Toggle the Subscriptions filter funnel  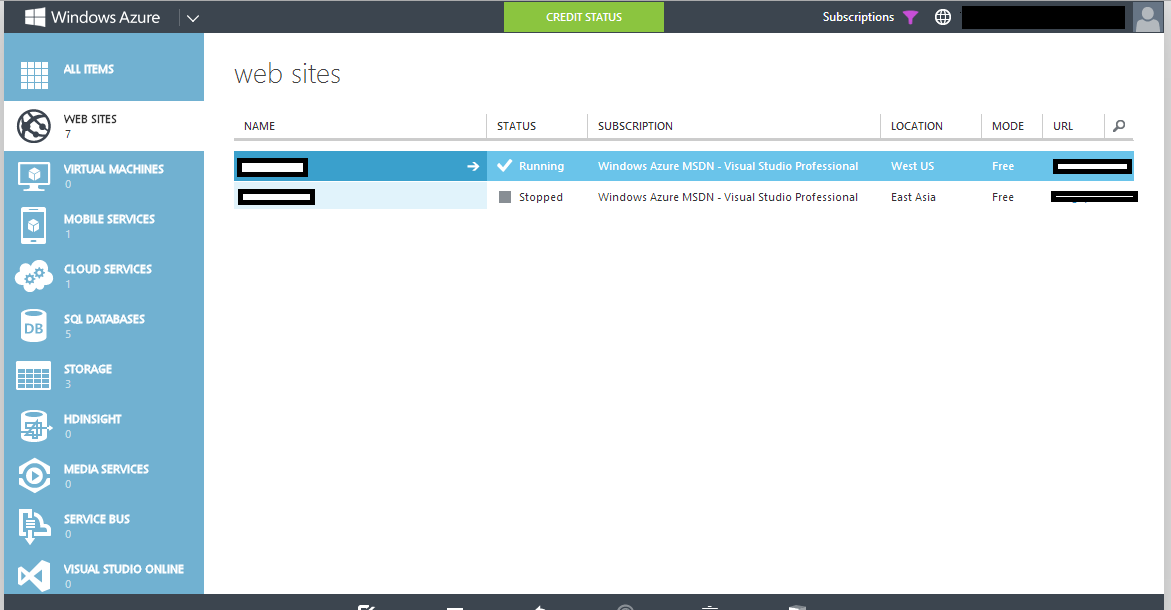click(x=909, y=17)
